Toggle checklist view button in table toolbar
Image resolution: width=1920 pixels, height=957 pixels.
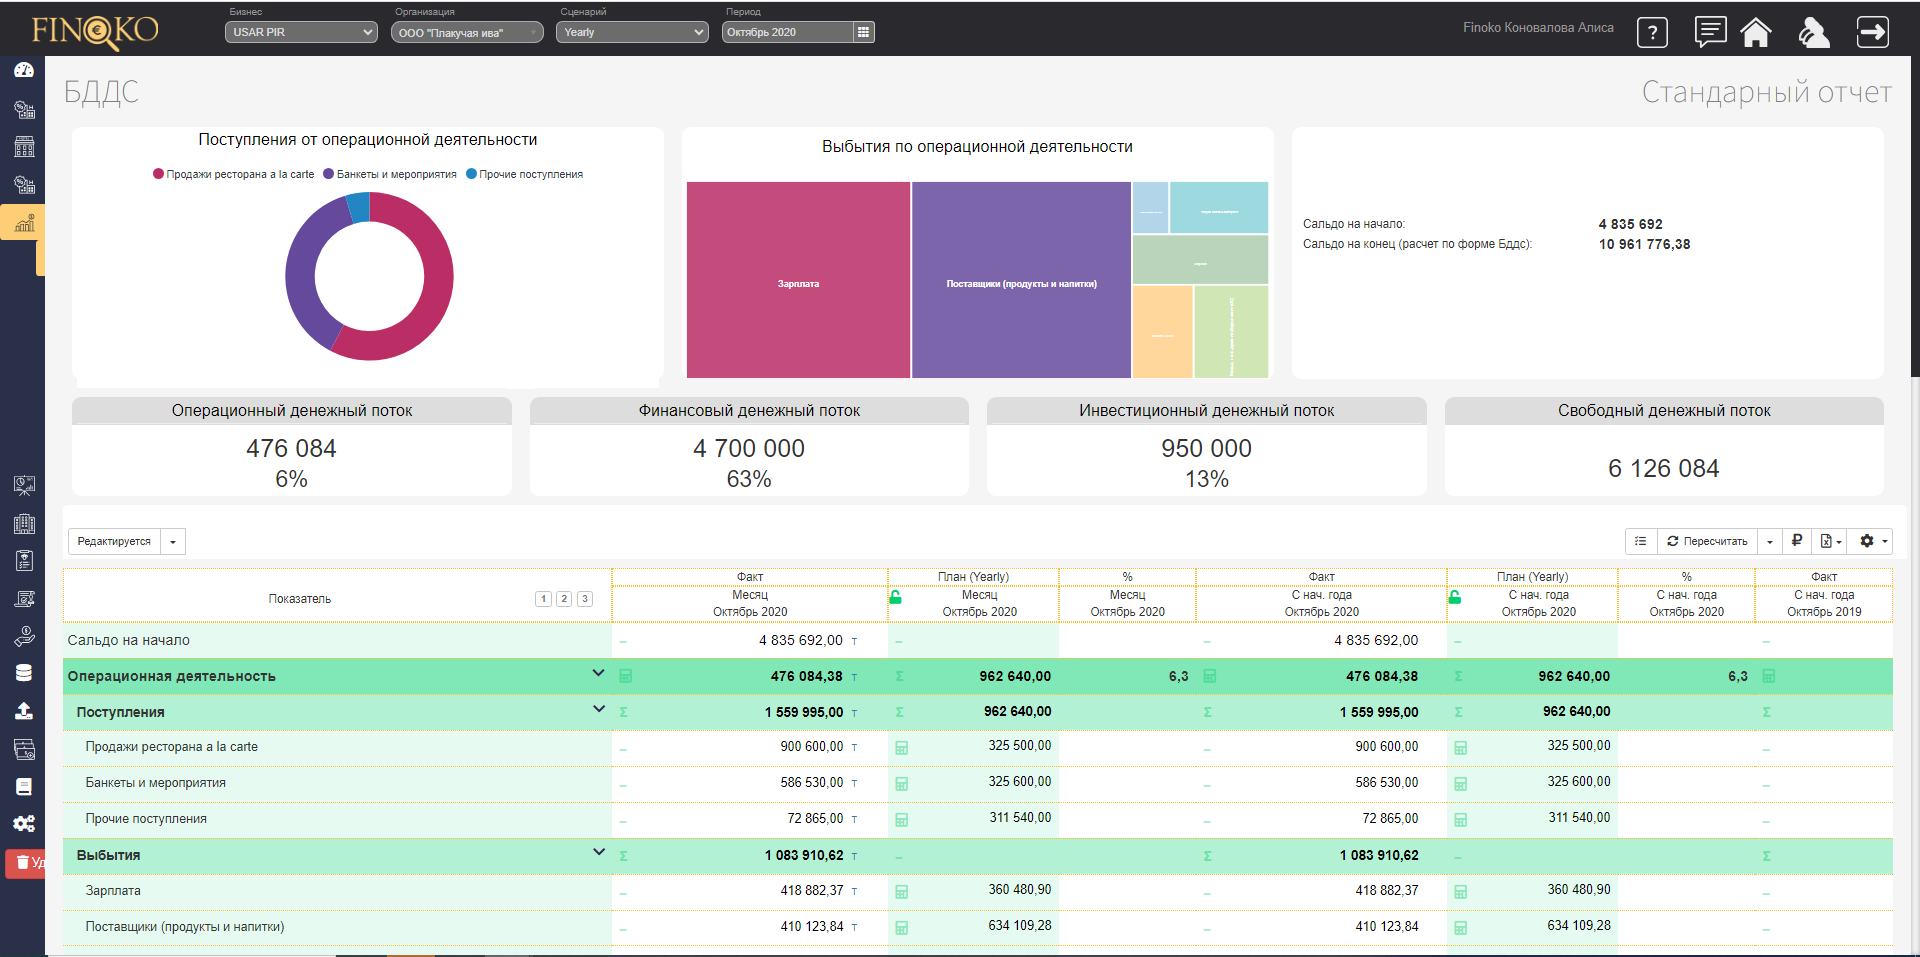(1641, 541)
